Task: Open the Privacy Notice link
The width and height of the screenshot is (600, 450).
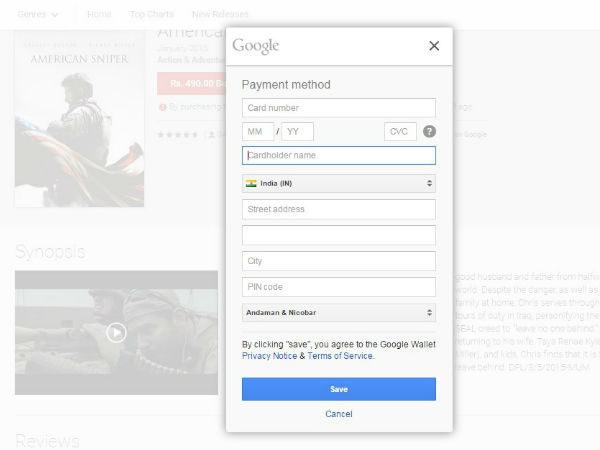Action: [x=269, y=356]
